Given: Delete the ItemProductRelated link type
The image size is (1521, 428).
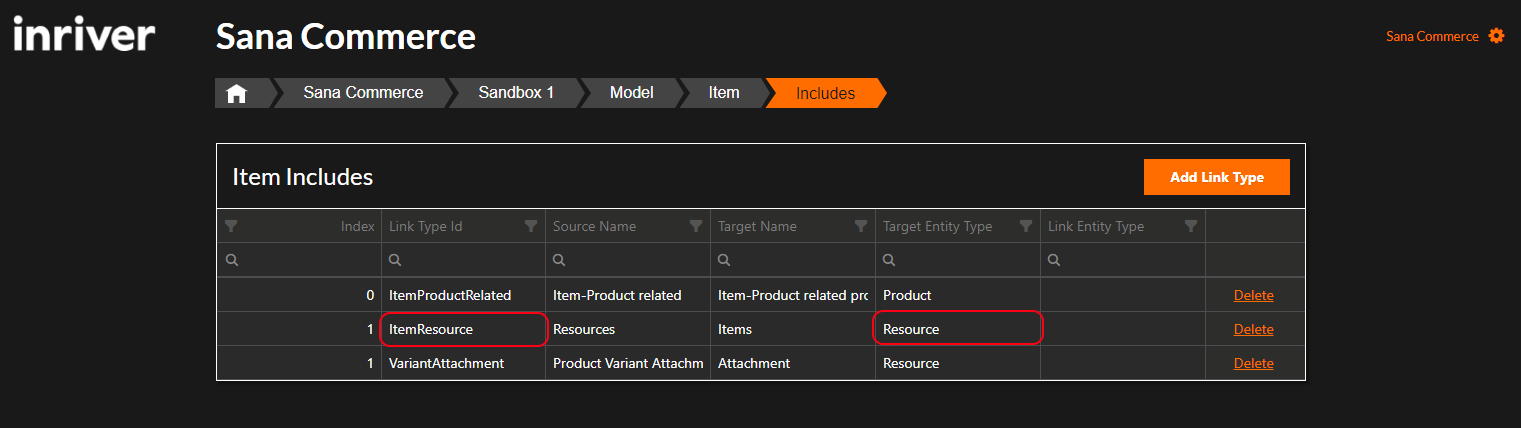Looking at the screenshot, I should 1254,295.
